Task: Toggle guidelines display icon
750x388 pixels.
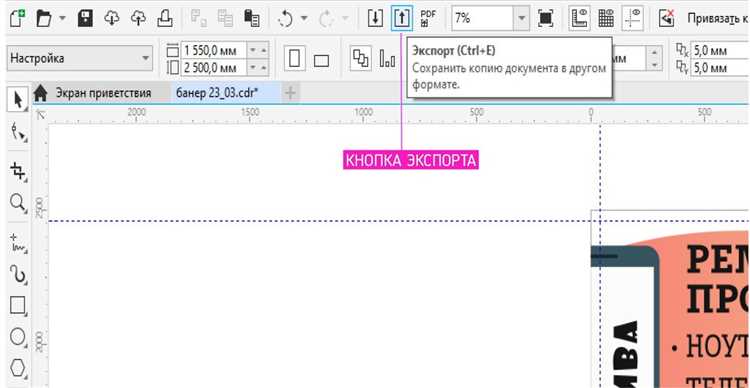Action: [x=632, y=18]
